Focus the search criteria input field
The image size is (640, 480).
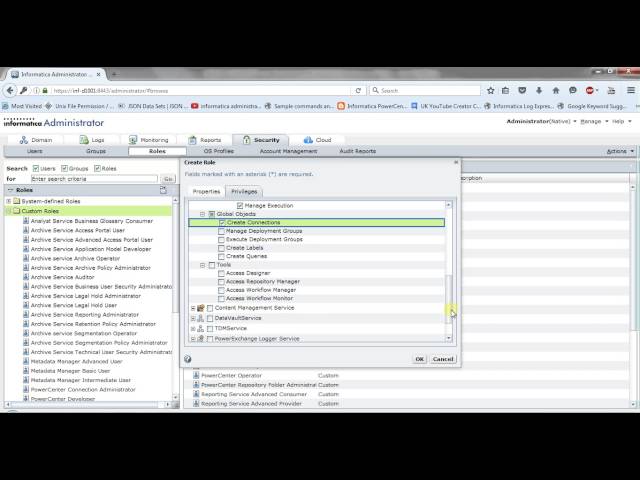94,179
